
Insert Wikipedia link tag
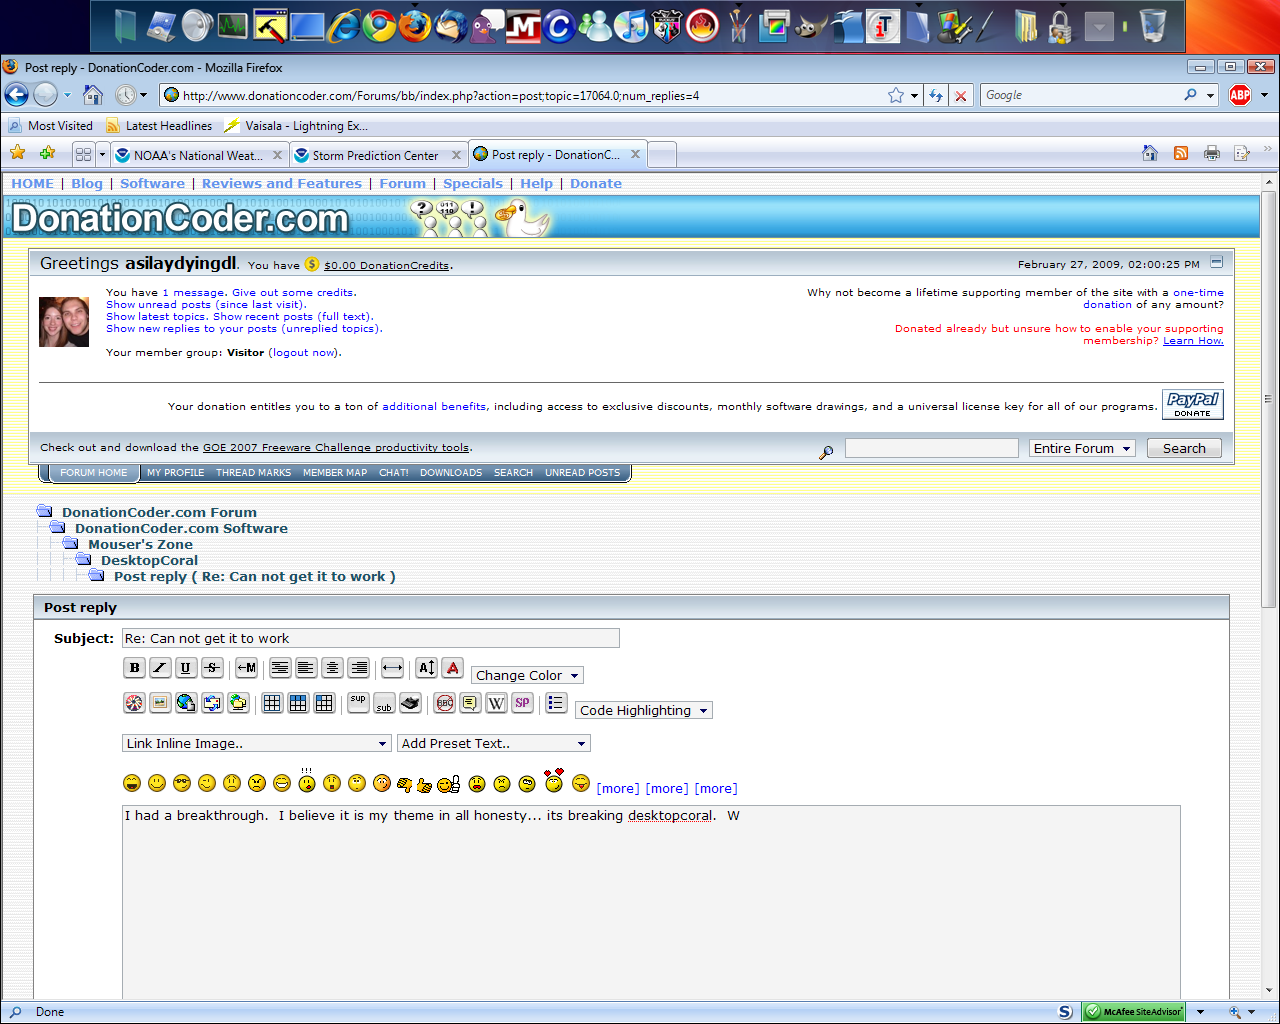[496, 703]
